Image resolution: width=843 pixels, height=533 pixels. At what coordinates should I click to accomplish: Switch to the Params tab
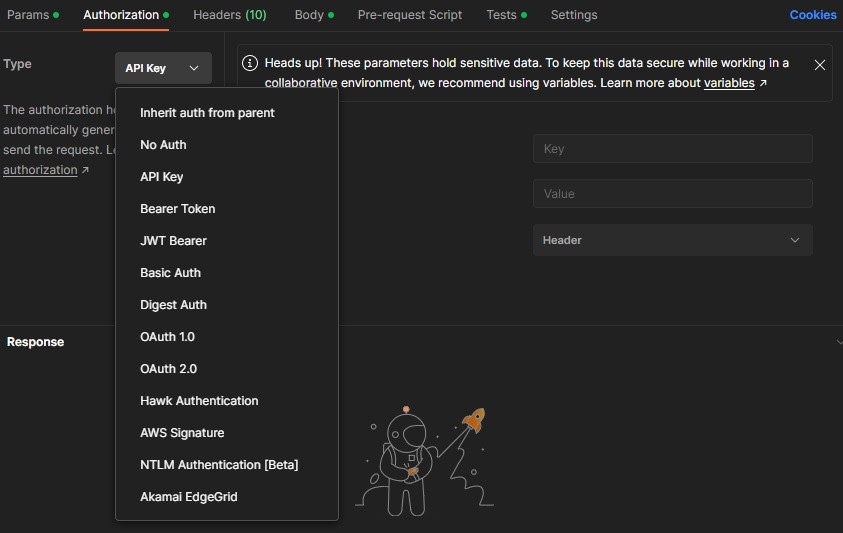(32, 15)
